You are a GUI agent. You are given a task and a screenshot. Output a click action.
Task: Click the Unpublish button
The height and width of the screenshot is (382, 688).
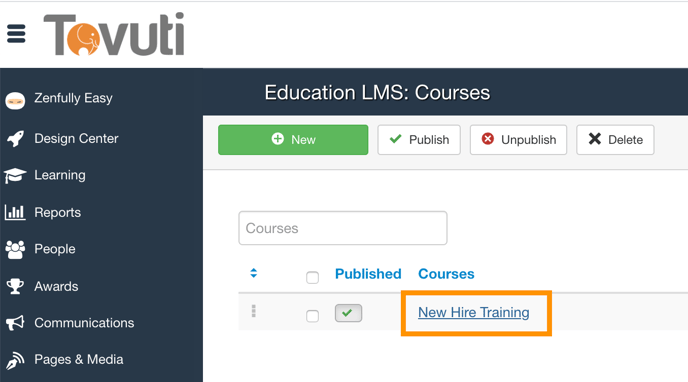point(518,139)
